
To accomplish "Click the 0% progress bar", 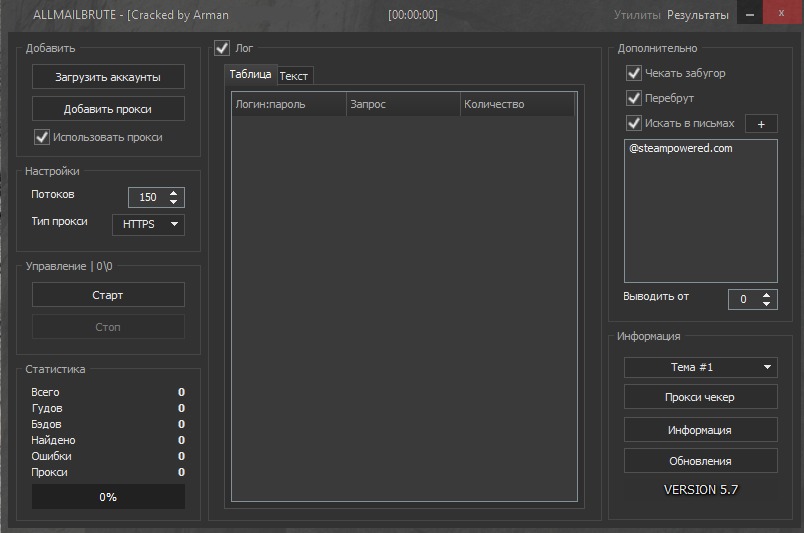I will coord(108,497).
